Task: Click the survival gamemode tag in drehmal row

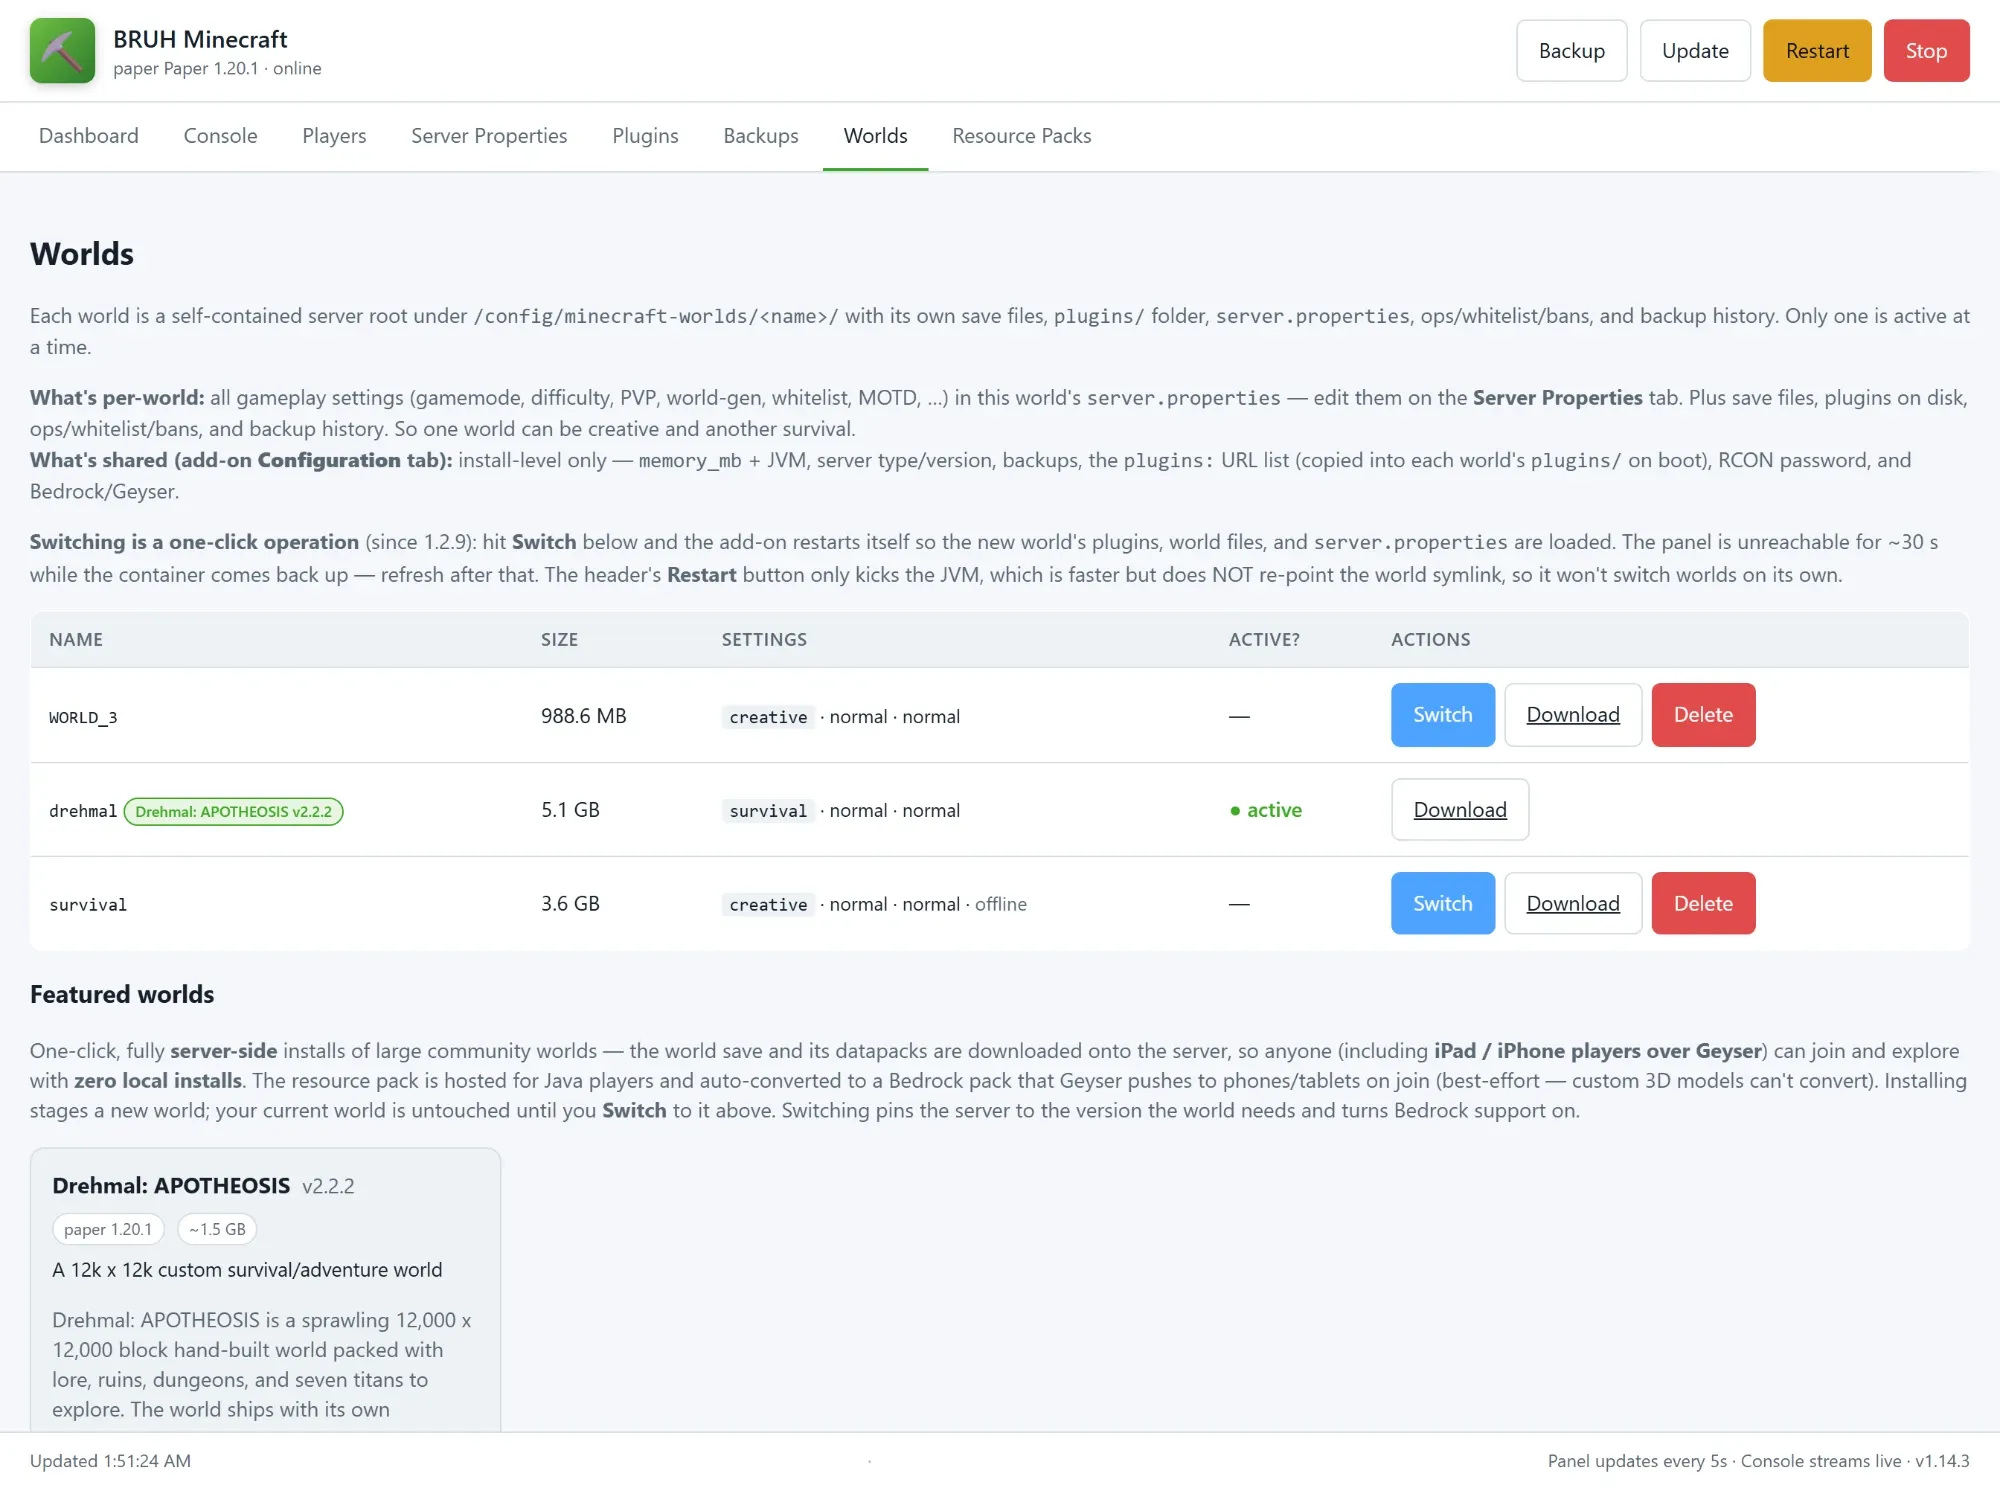Action: 768,811
